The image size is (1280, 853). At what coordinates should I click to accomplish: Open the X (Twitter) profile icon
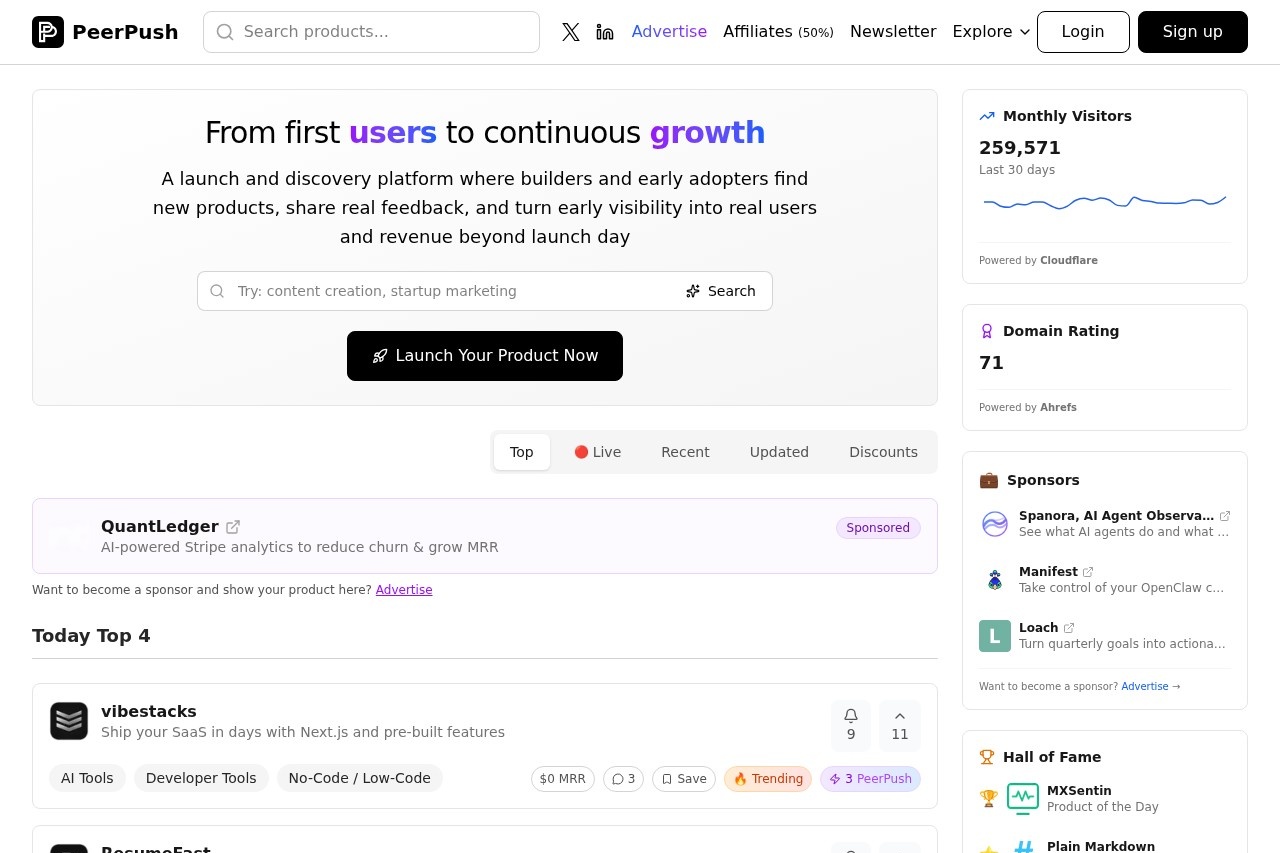(x=570, y=32)
